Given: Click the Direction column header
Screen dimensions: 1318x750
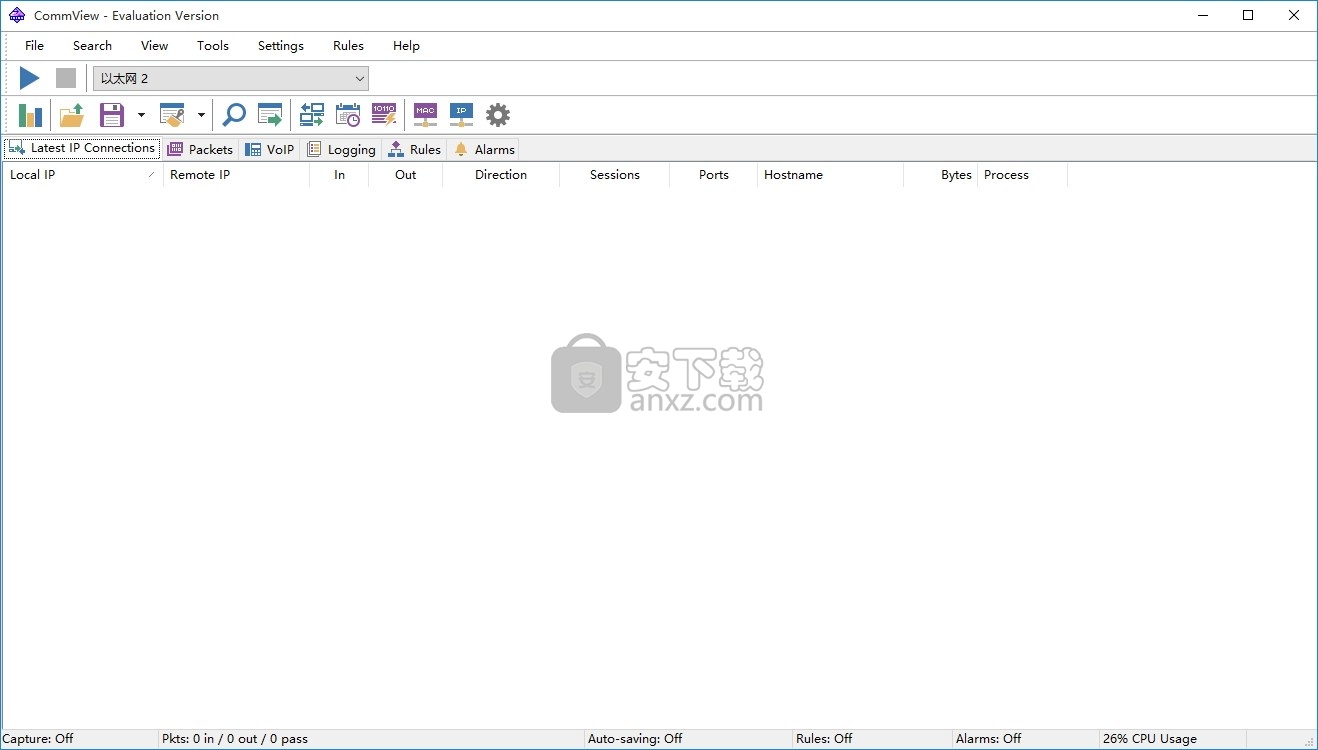Looking at the screenshot, I should [x=501, y=175].
